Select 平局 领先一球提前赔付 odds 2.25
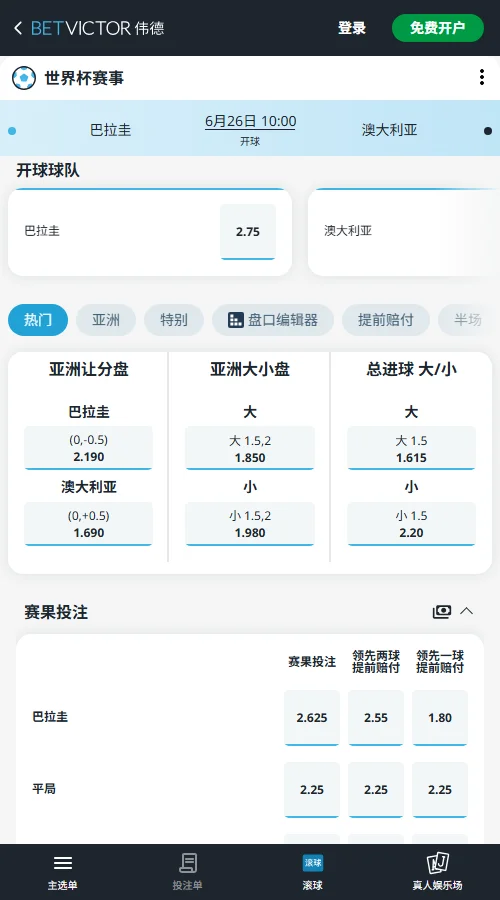500x900 pixels. click(x=440, y=790)
